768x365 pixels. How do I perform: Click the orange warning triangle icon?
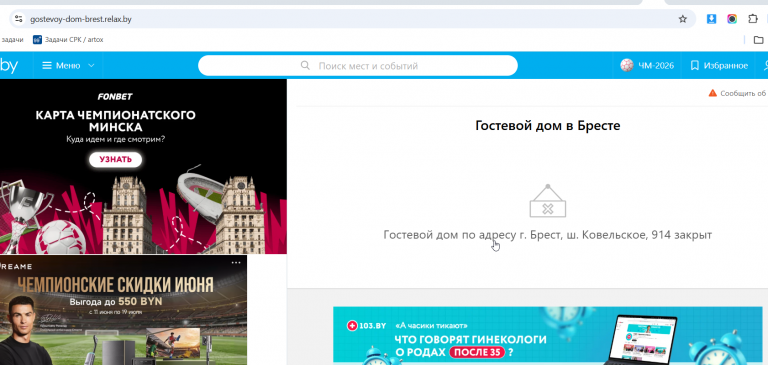coord(713,93)
